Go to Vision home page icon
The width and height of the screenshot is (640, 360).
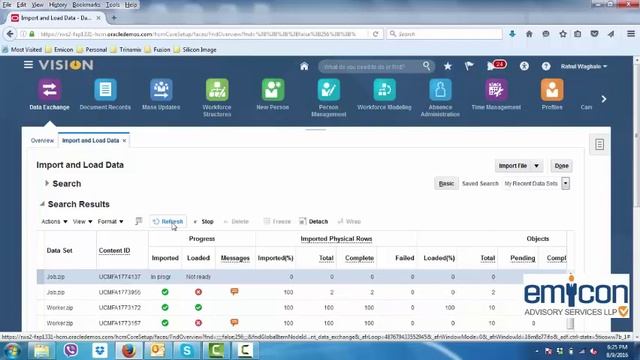pos(304,66)
